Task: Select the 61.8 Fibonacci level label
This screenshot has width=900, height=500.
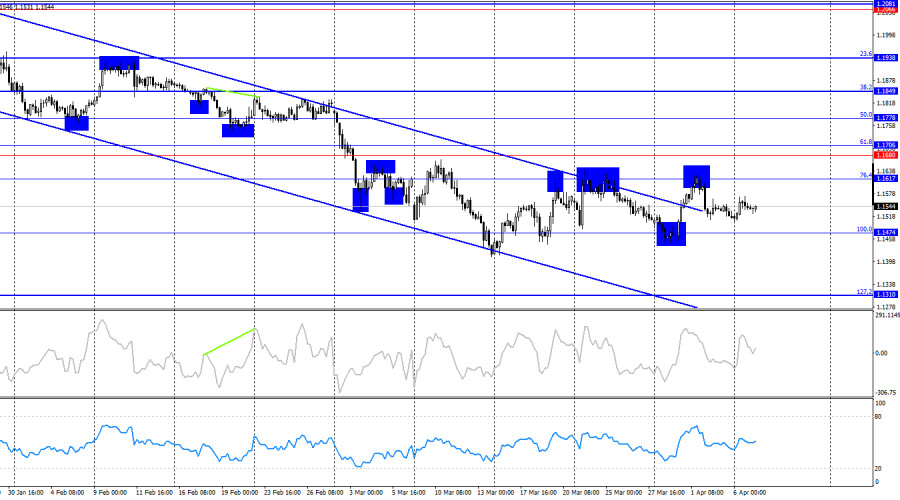Action: pos(866,142)
